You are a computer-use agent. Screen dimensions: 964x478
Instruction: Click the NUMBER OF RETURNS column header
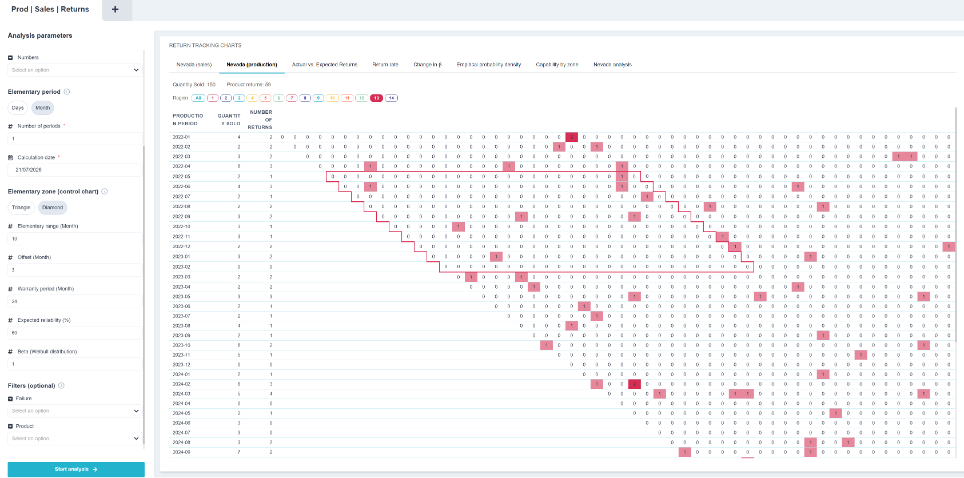coord(260,118)
